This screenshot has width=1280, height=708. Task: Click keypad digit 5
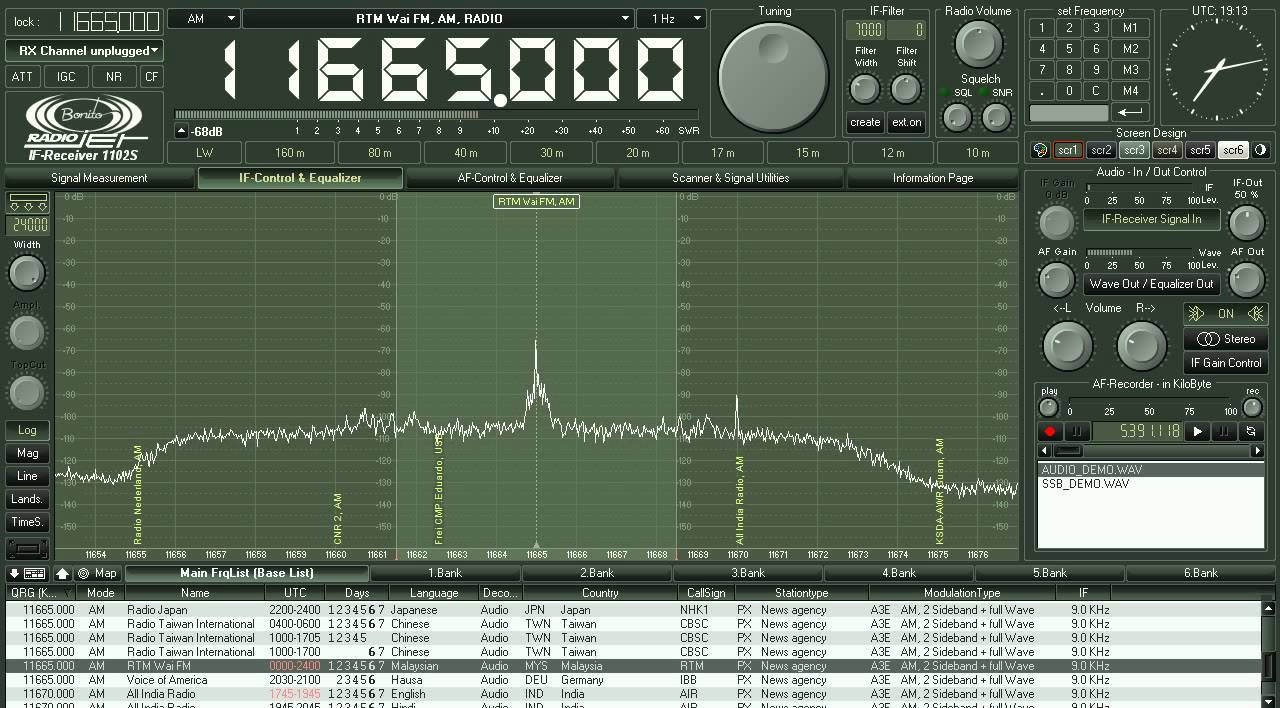click(x=1069, y=49)
